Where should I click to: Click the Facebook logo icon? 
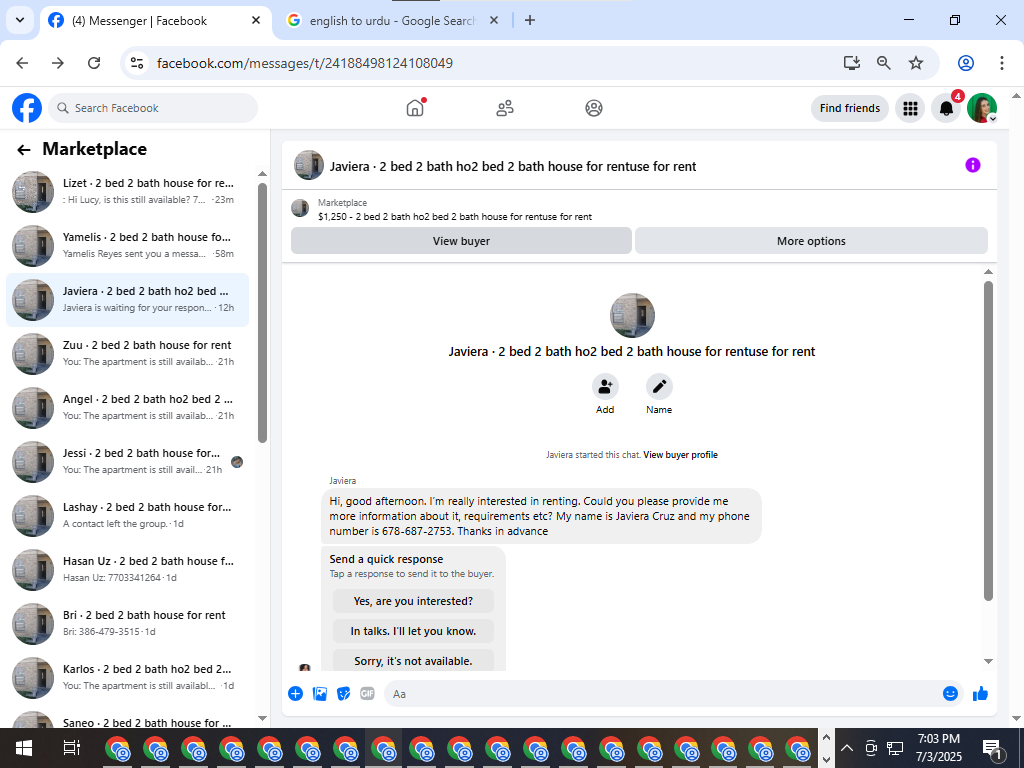27,108
